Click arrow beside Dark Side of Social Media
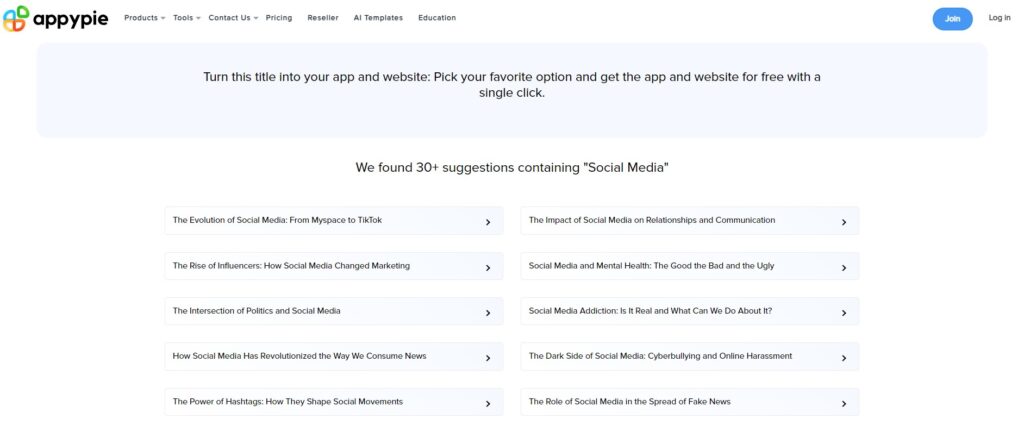The width and height of the screenshot is (1024, 431). tap(843, 357)
